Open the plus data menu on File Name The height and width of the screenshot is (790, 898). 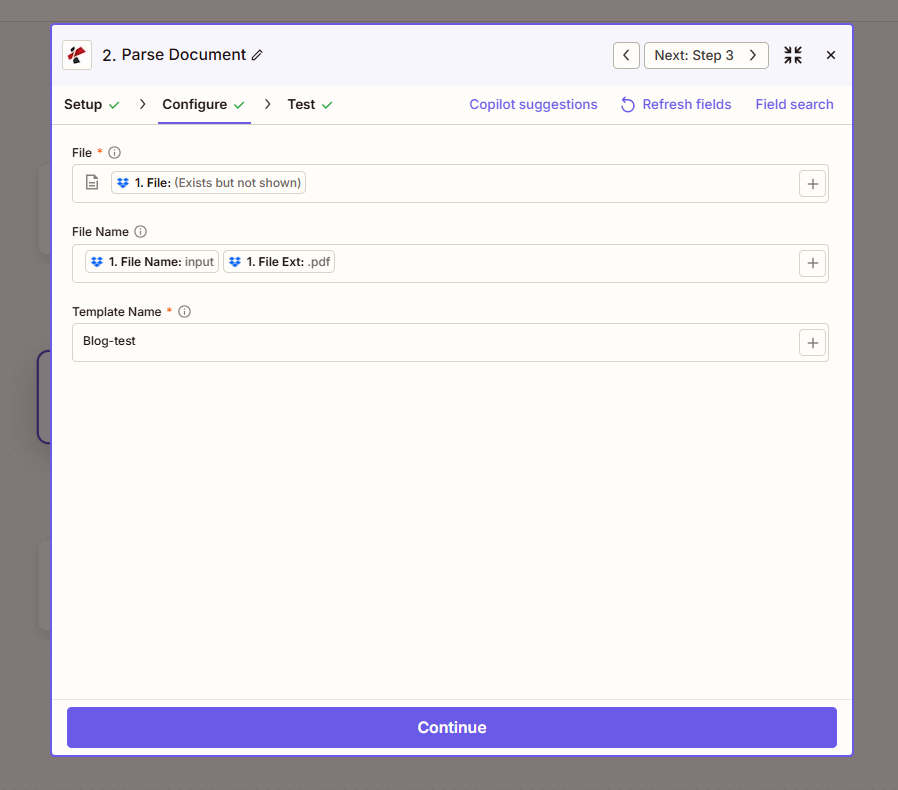(x=812, y=263)
